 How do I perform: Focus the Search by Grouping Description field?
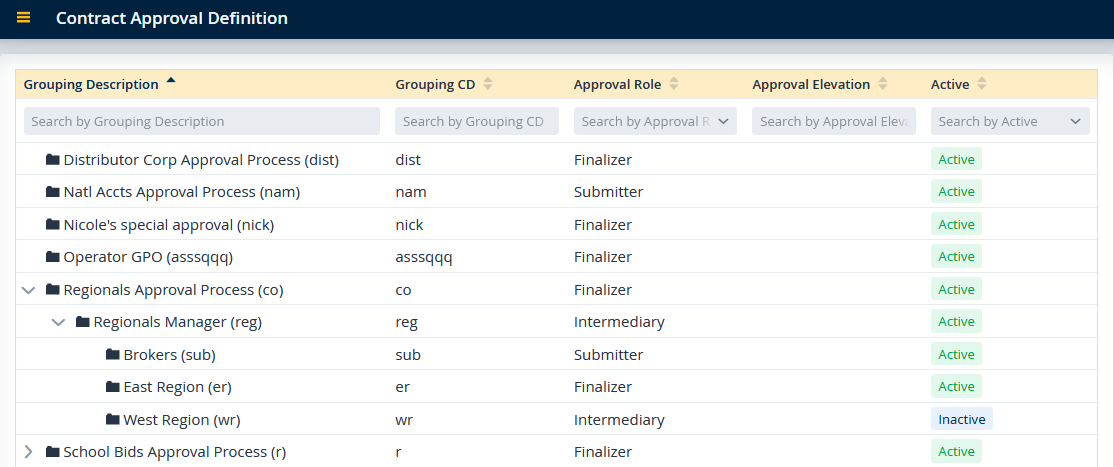click(x=201, y=121)
